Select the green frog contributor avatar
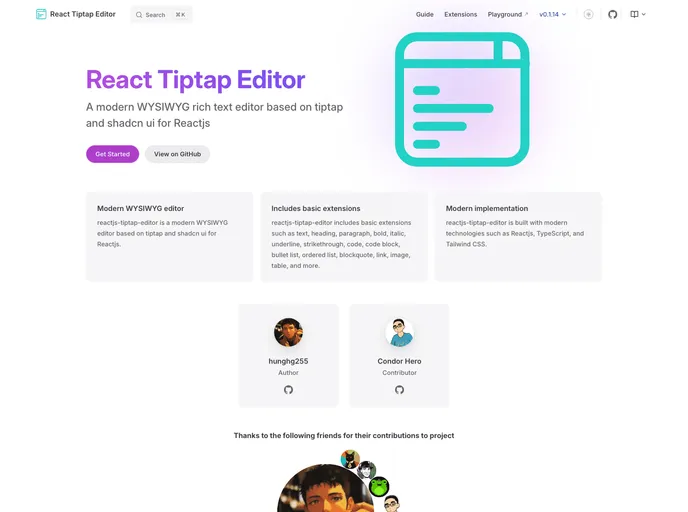This screenshot has width=688, height=512. pyautogui.click(x=379, y=487)
